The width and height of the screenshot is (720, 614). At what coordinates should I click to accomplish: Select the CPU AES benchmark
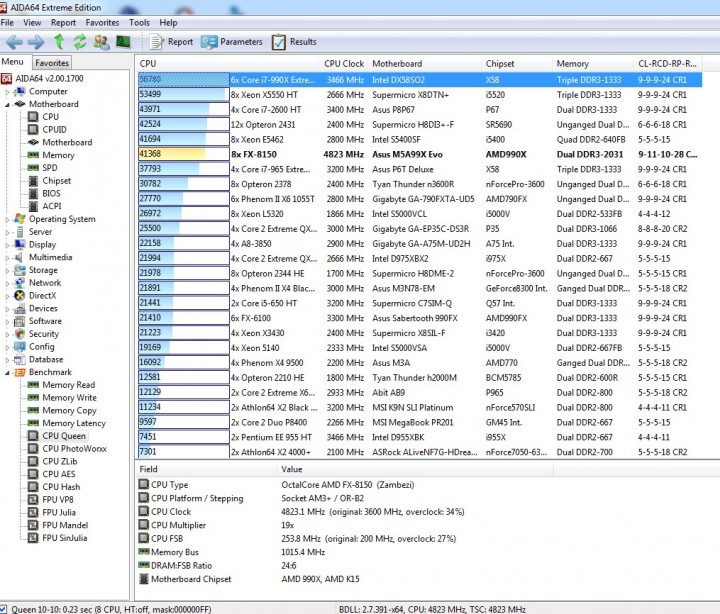tap(59, 474)
